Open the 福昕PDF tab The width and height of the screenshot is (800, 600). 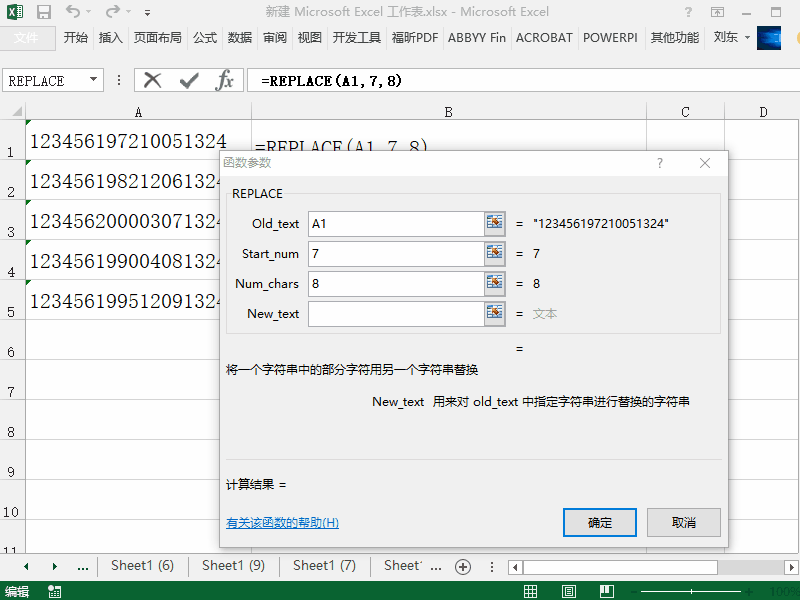pos(415,38)
